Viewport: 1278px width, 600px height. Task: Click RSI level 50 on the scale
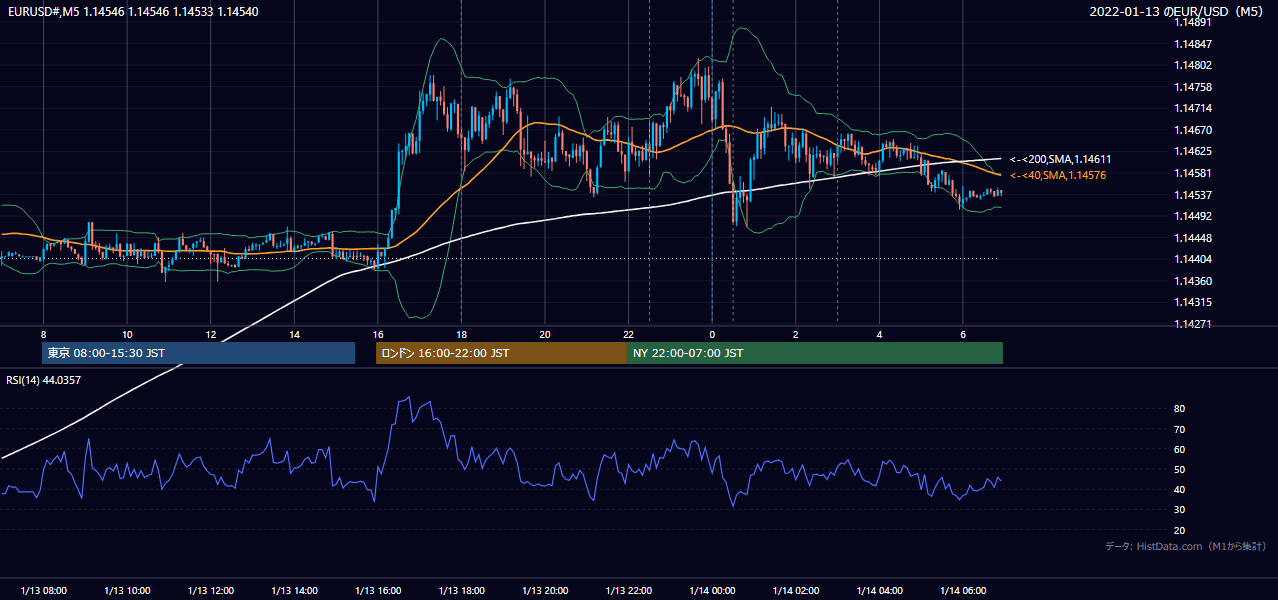click(1179, 469)
